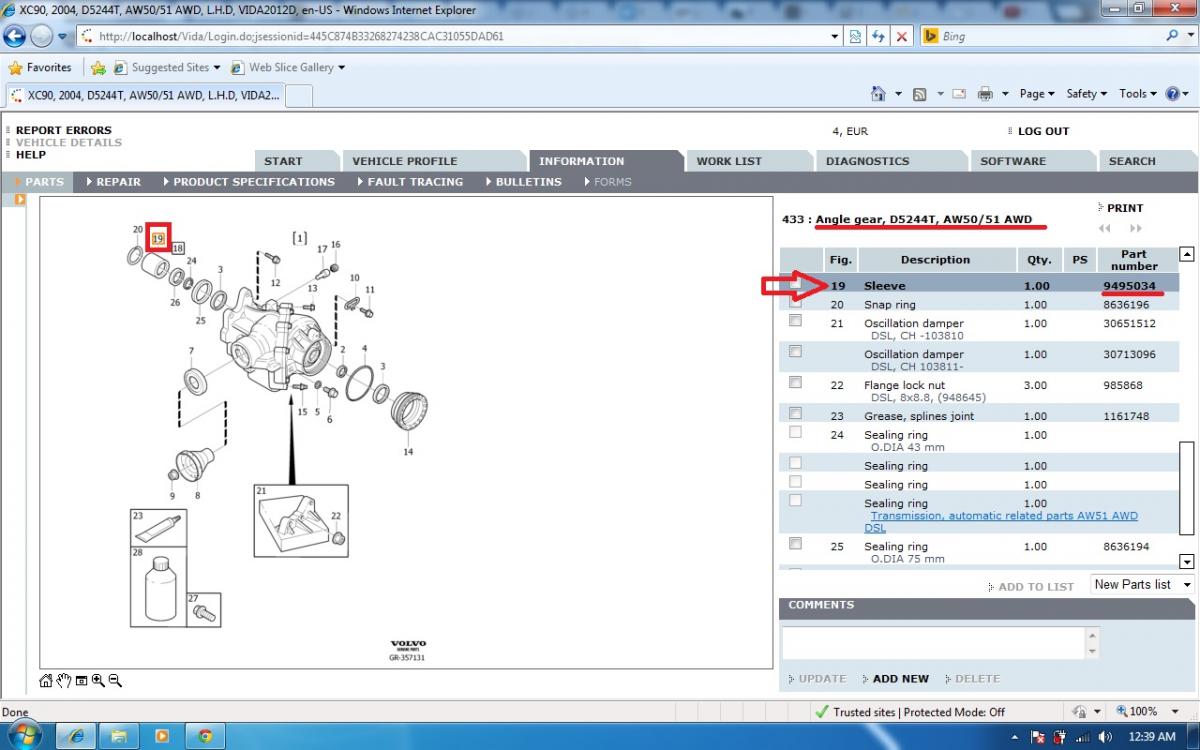The image size is (1200, 750).
Task: Click the HELP link at top left
Action: click(31, 155)
